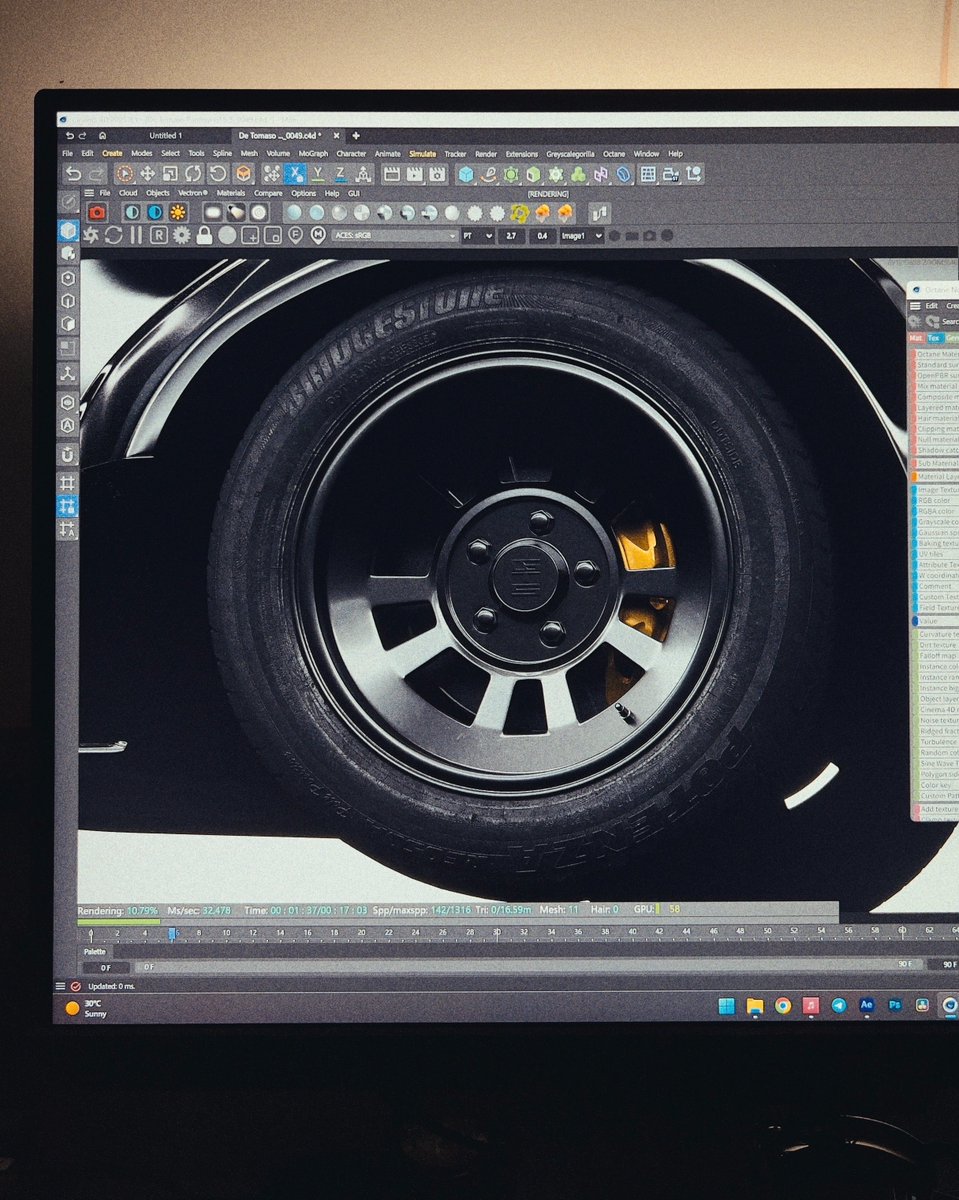The image size is (959, 1200).
Task: Open the MoGraph menu
Action: point(313,153)
